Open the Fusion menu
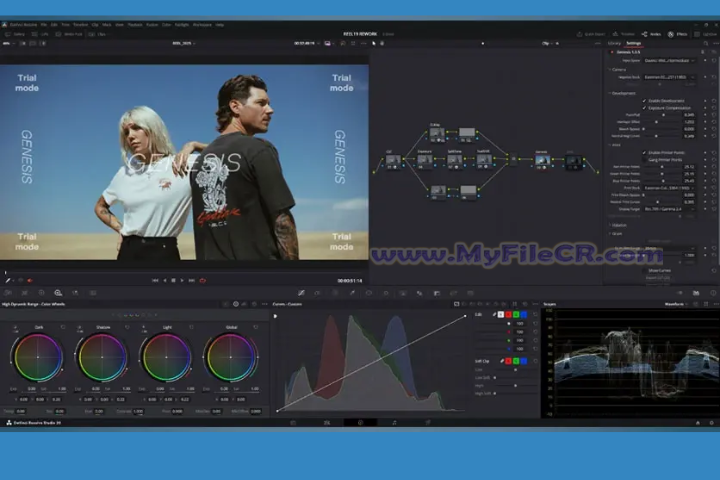The height and width of the screenshot is (480, 720). pyautogui.click(x=152, y=25)
